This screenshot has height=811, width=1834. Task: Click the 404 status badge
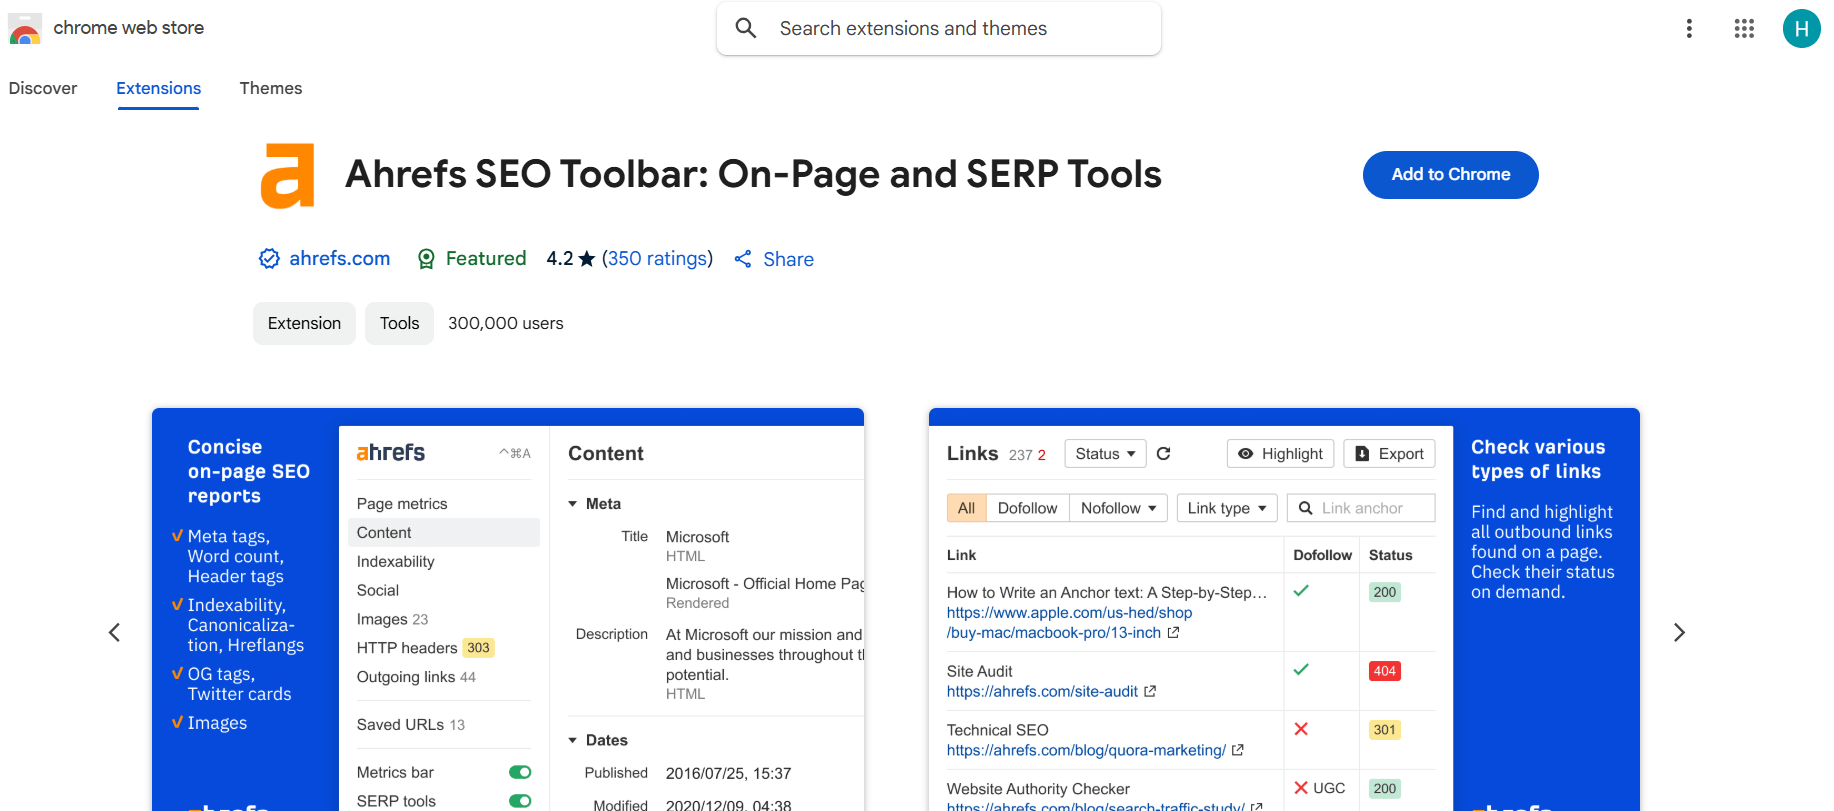click(1385, 671)
